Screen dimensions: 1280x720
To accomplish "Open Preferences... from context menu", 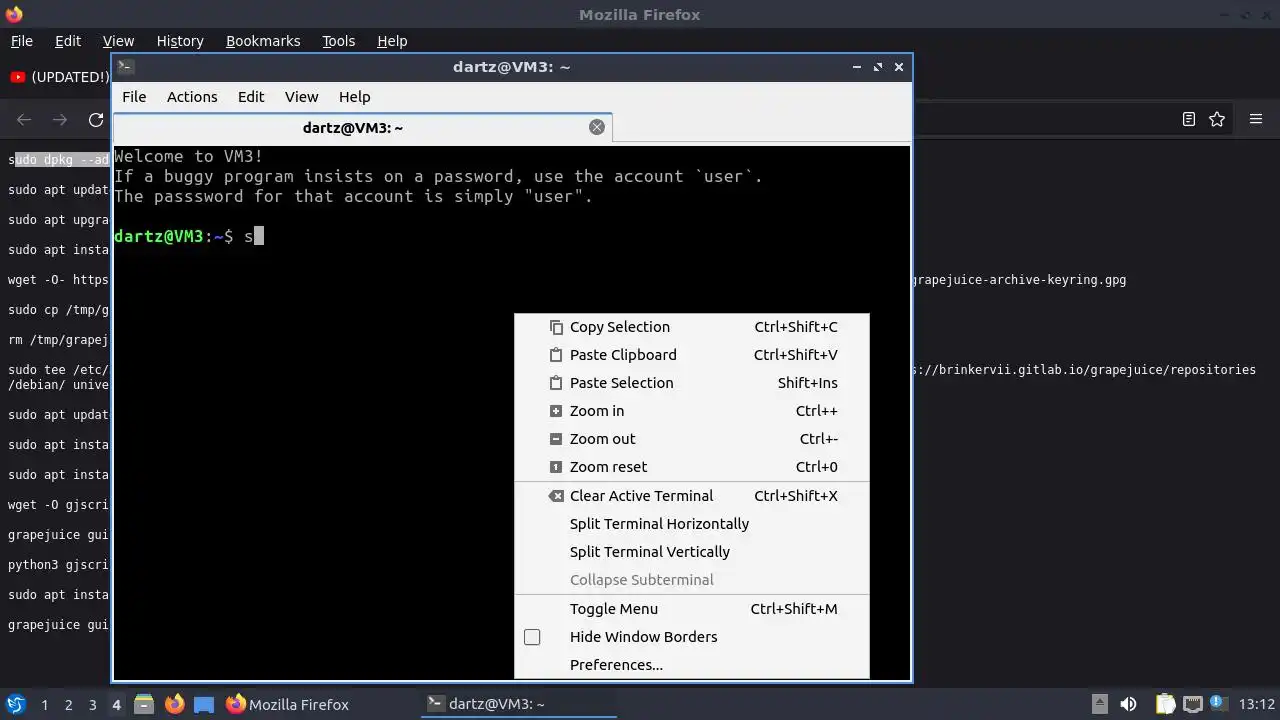I will (692, 665).
